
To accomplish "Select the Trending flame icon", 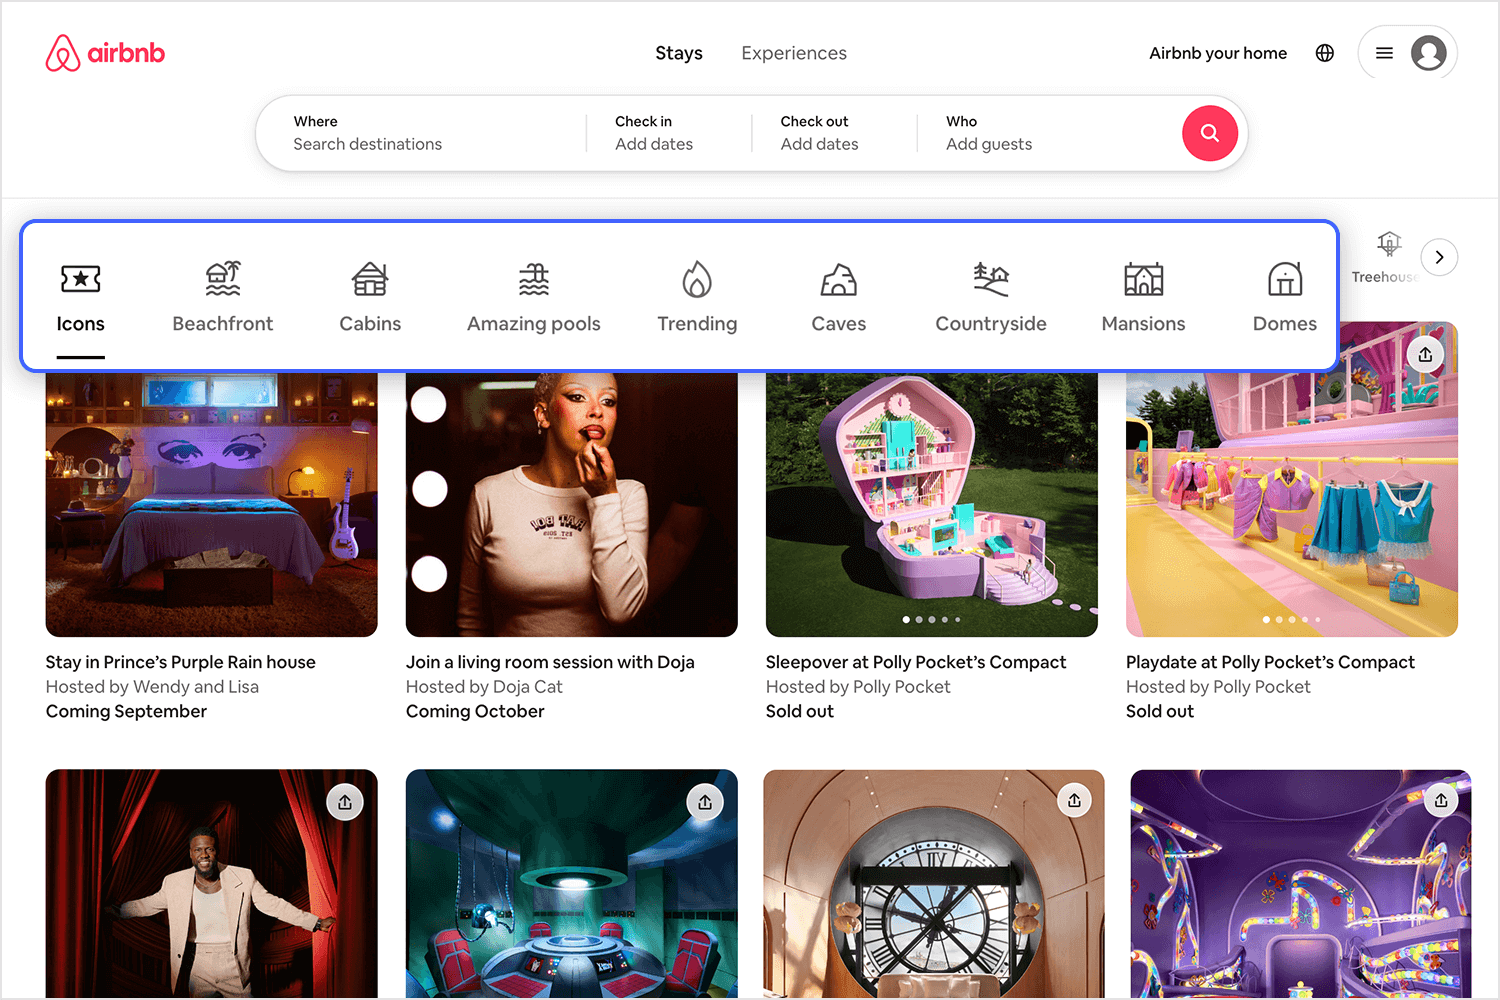I will click(x=697, y=279).
